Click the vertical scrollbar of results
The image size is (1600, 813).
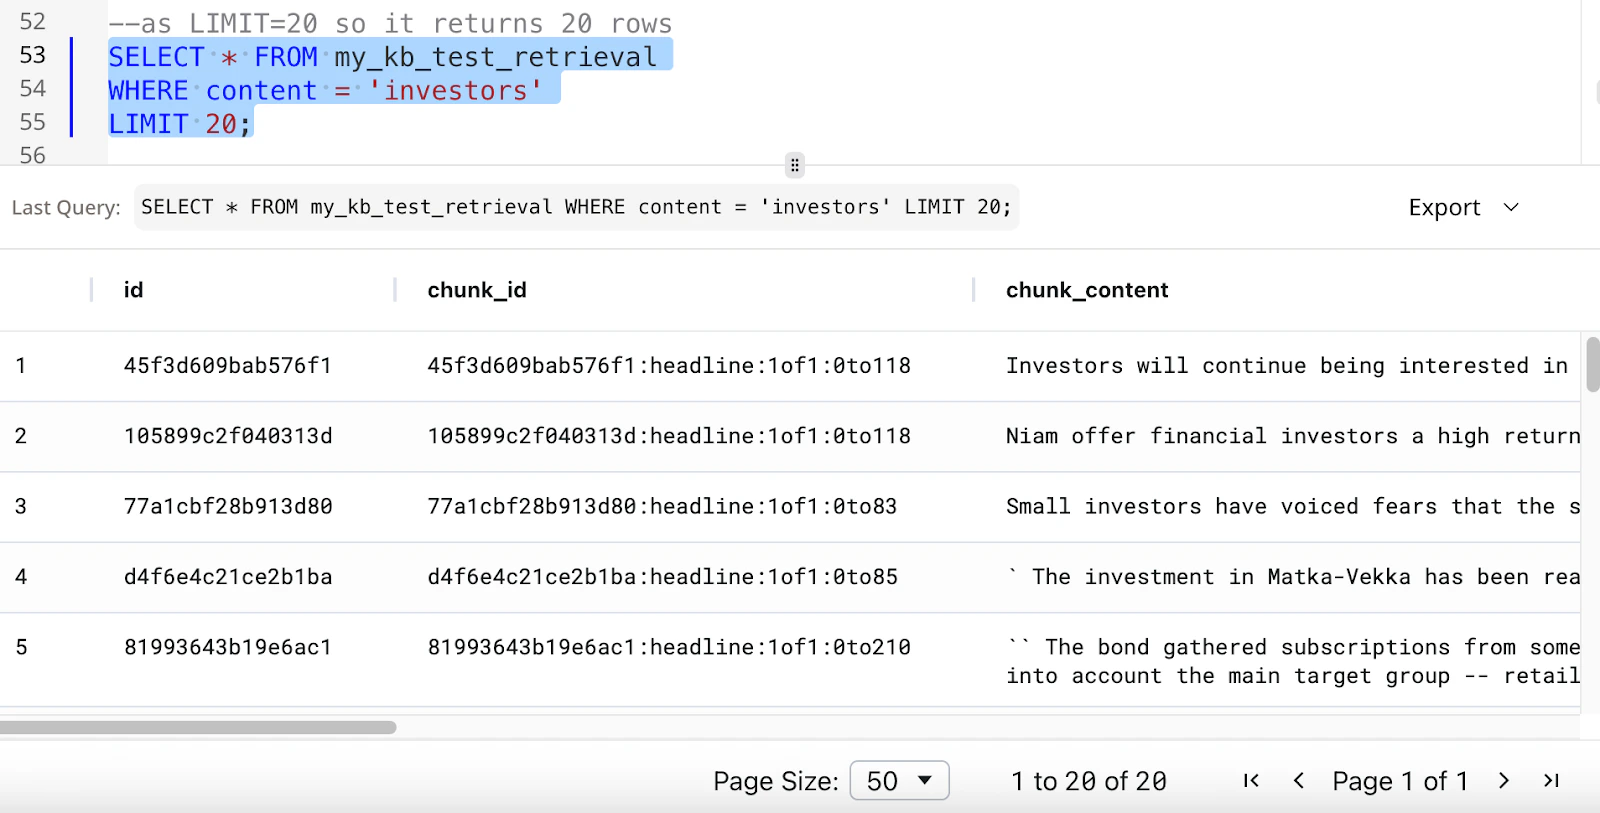click(1592, 365)
